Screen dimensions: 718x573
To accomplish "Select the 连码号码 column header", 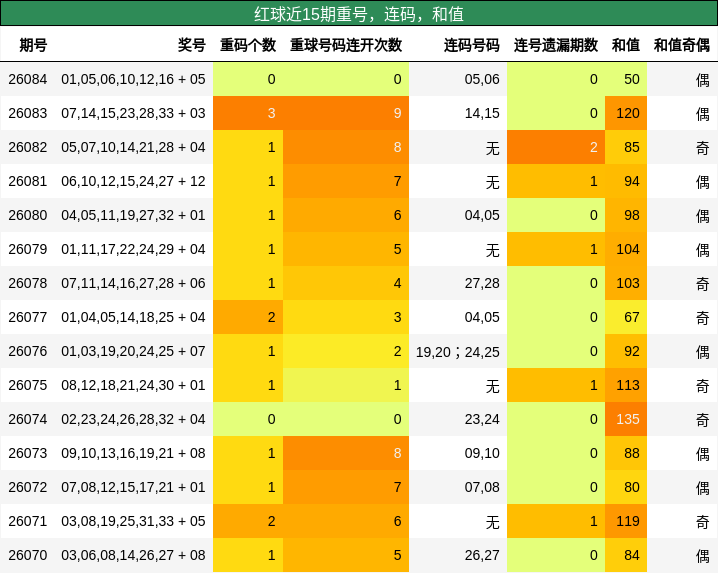I will (x=472, y=45).
